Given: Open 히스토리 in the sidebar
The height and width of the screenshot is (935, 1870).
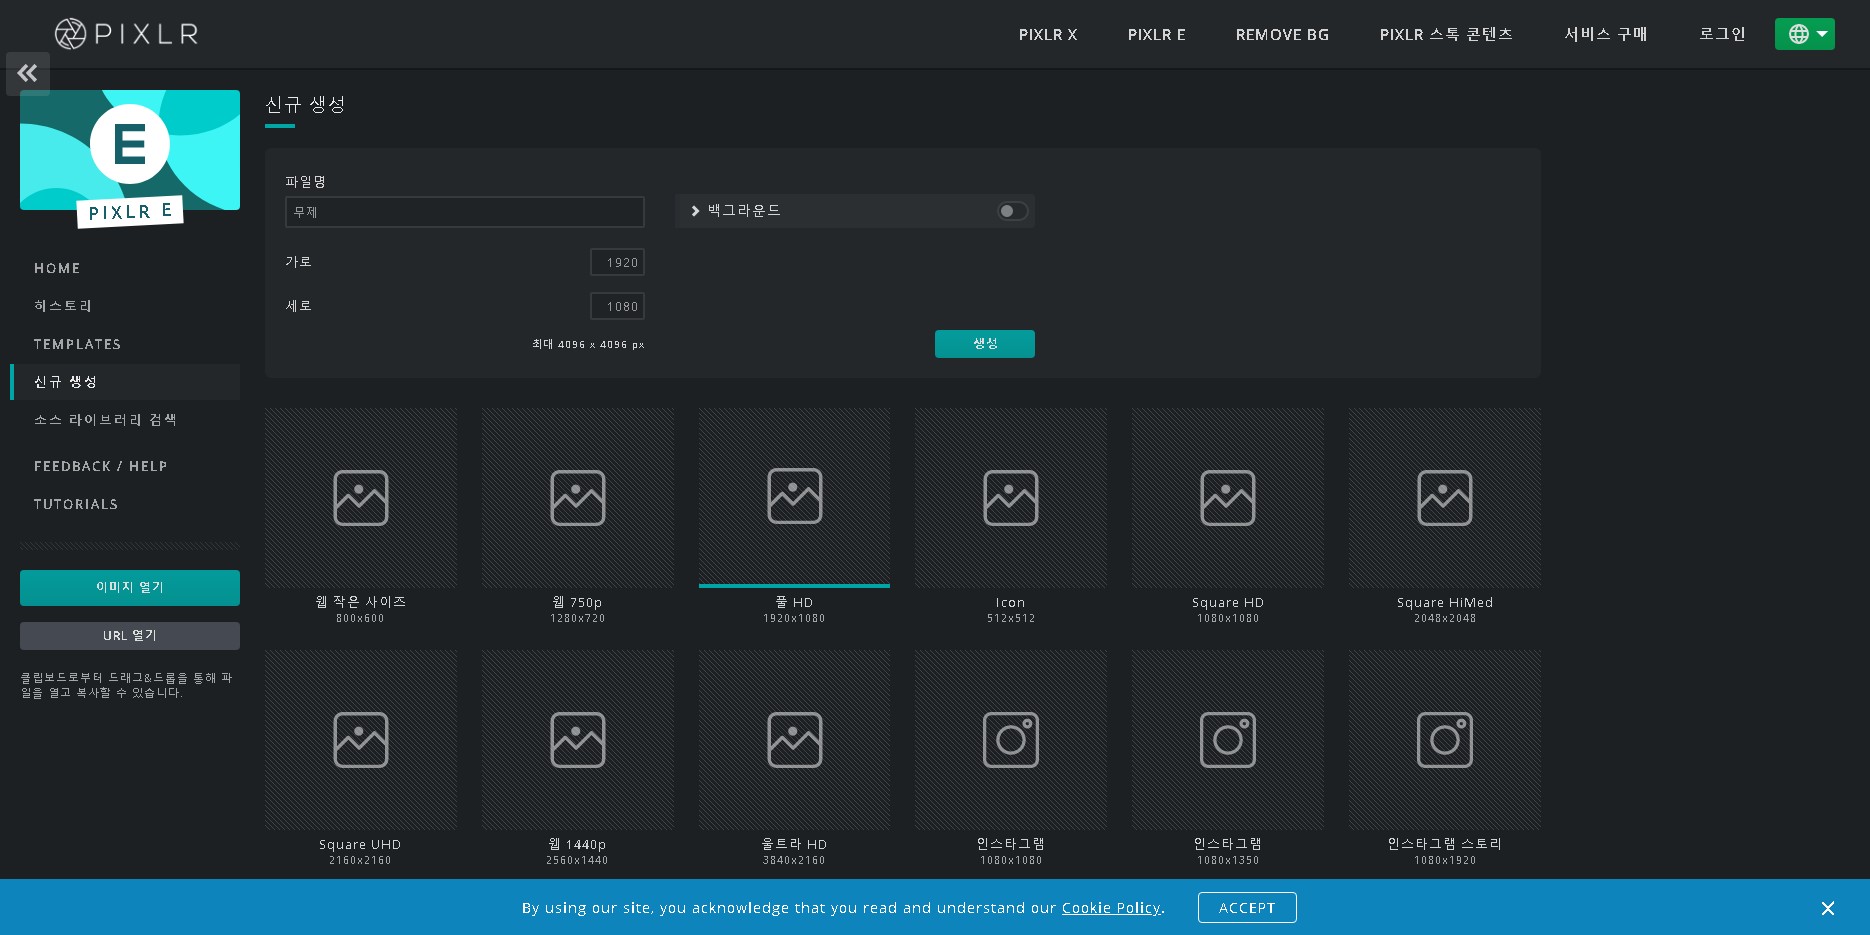Looking at the screenshot, I should (125, 306).
